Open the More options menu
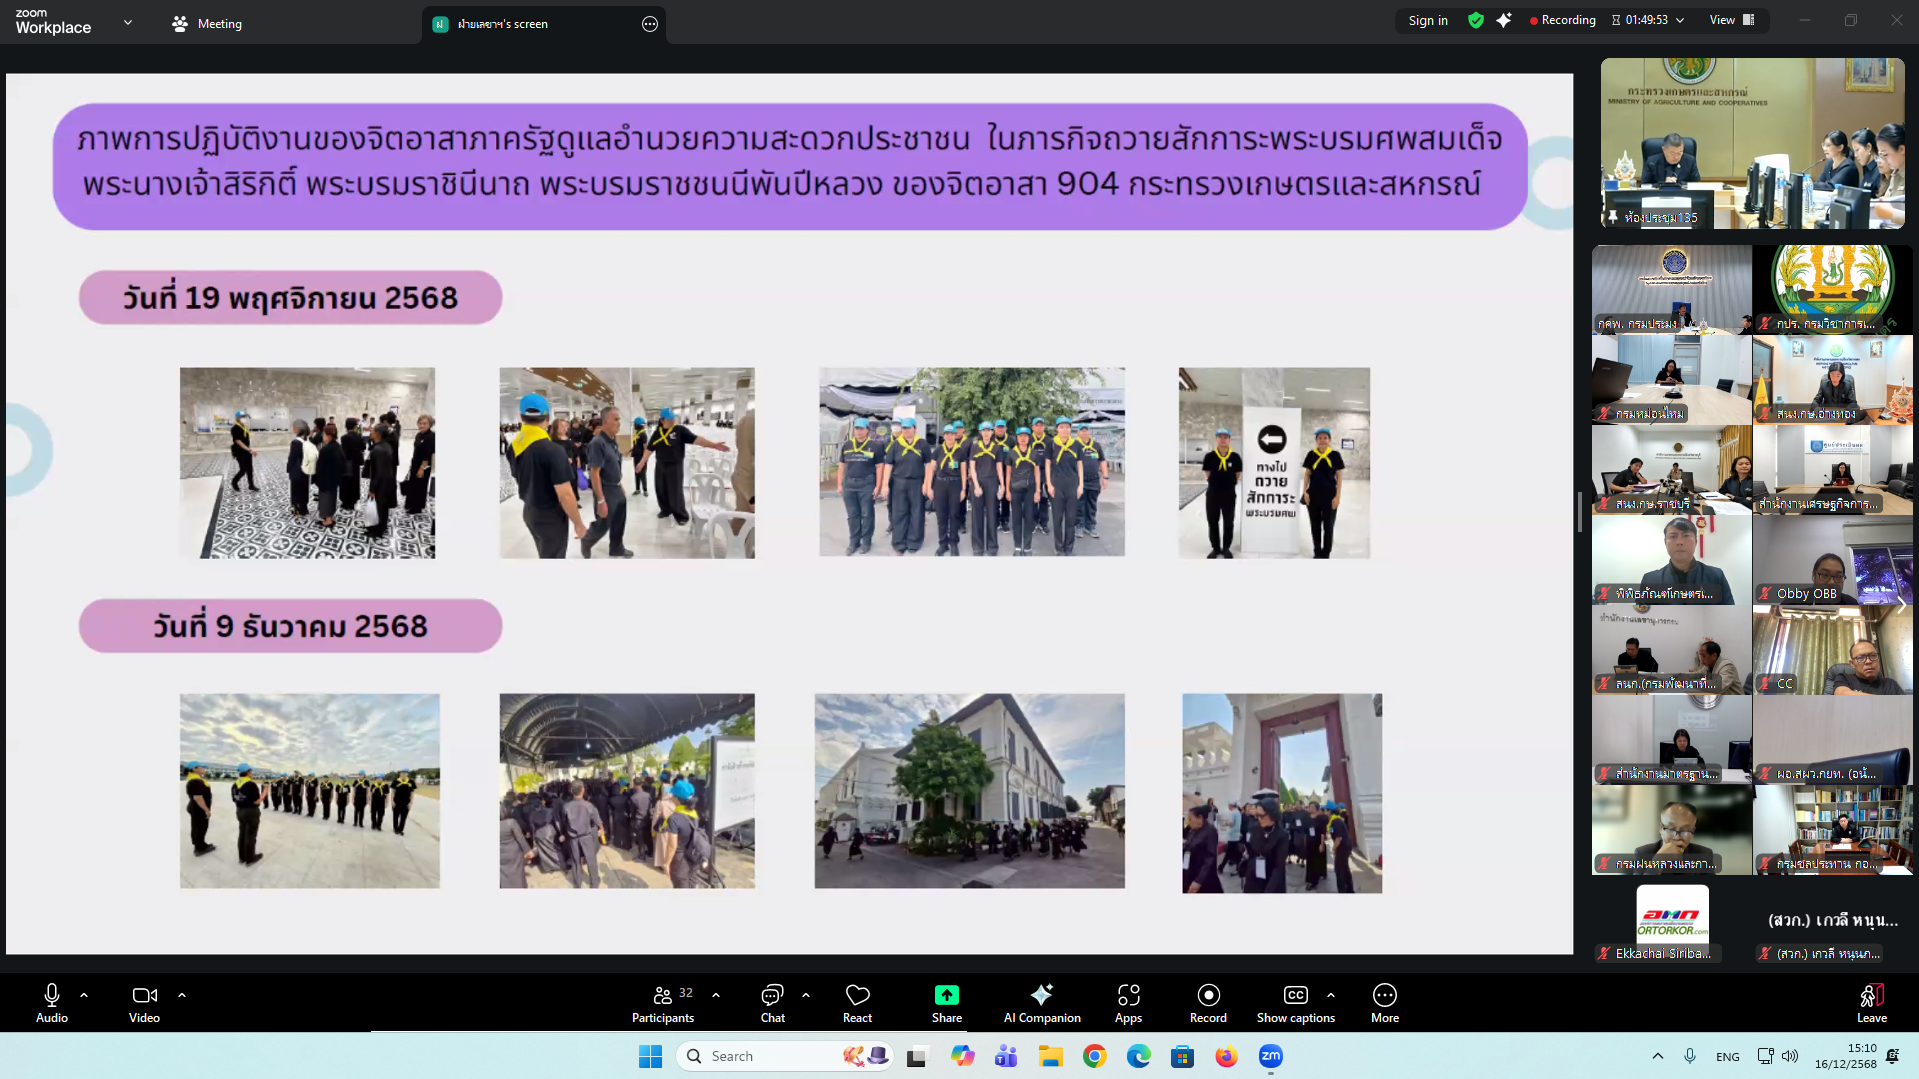Image resolution: width=1919 pixels, height=1079 pixels. 1384,1003
